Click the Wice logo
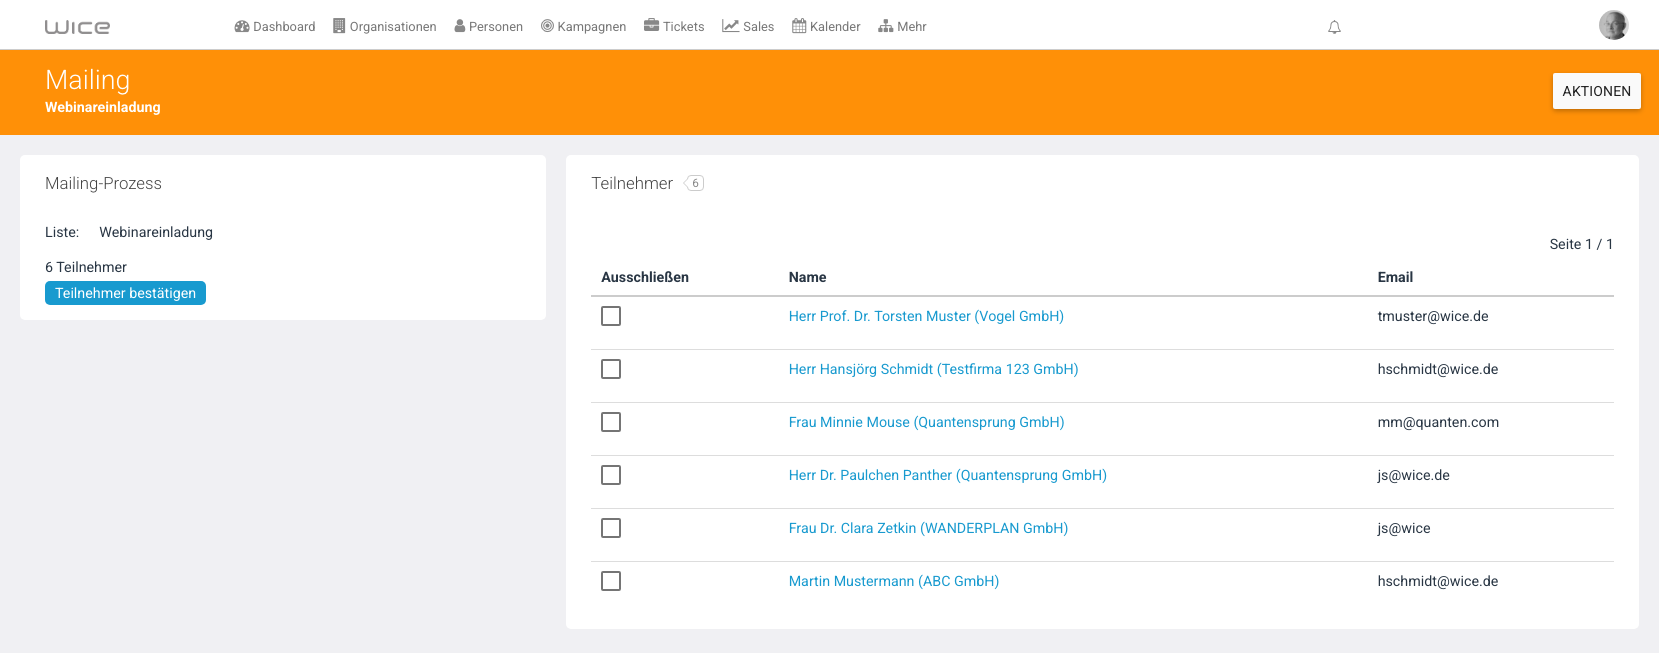Viewport: 1659px width, 653px height. (77, 27)
